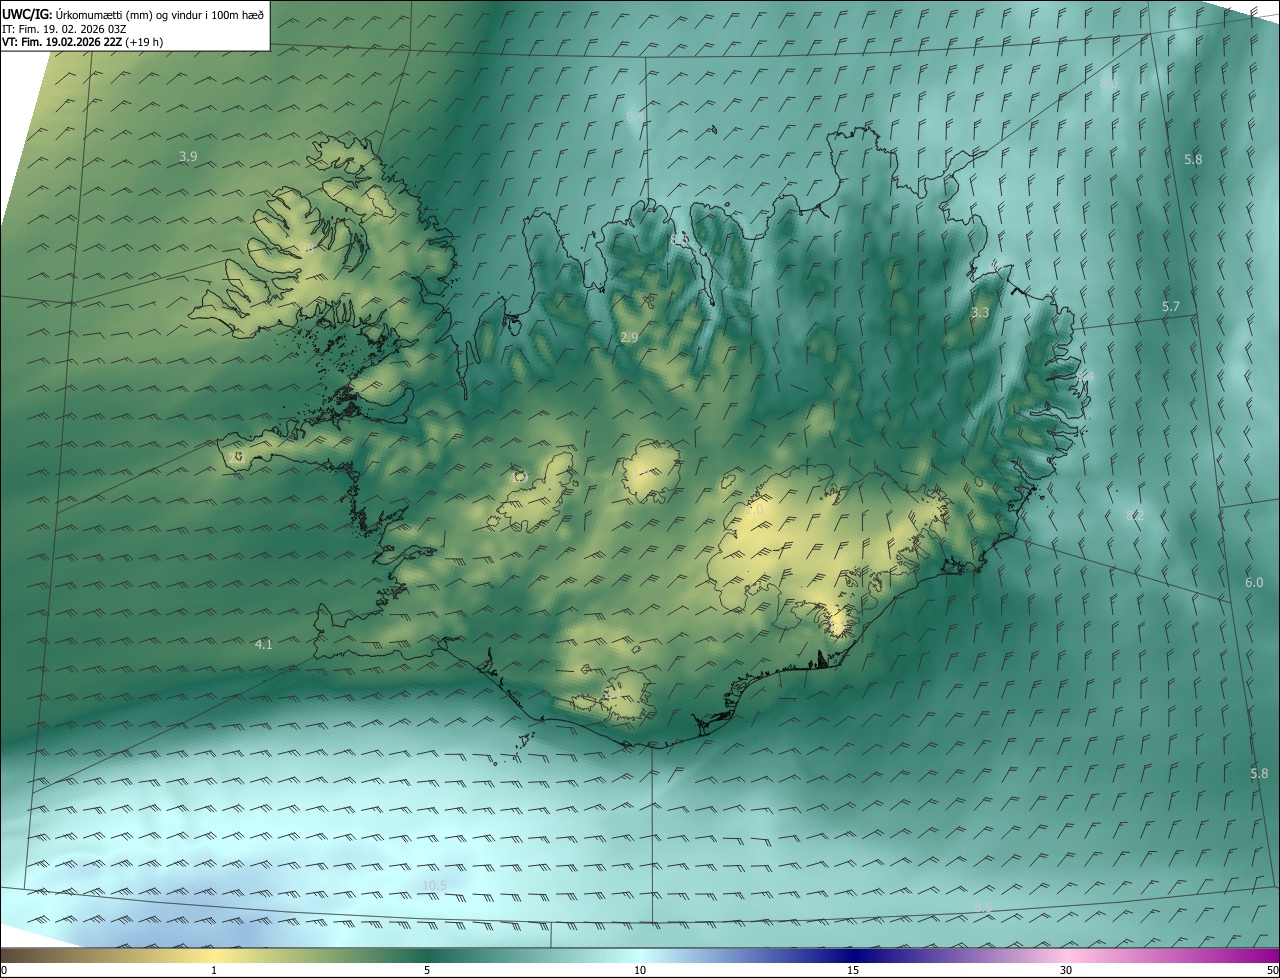Click the 6.0 value label on the map

[1254, 582]
